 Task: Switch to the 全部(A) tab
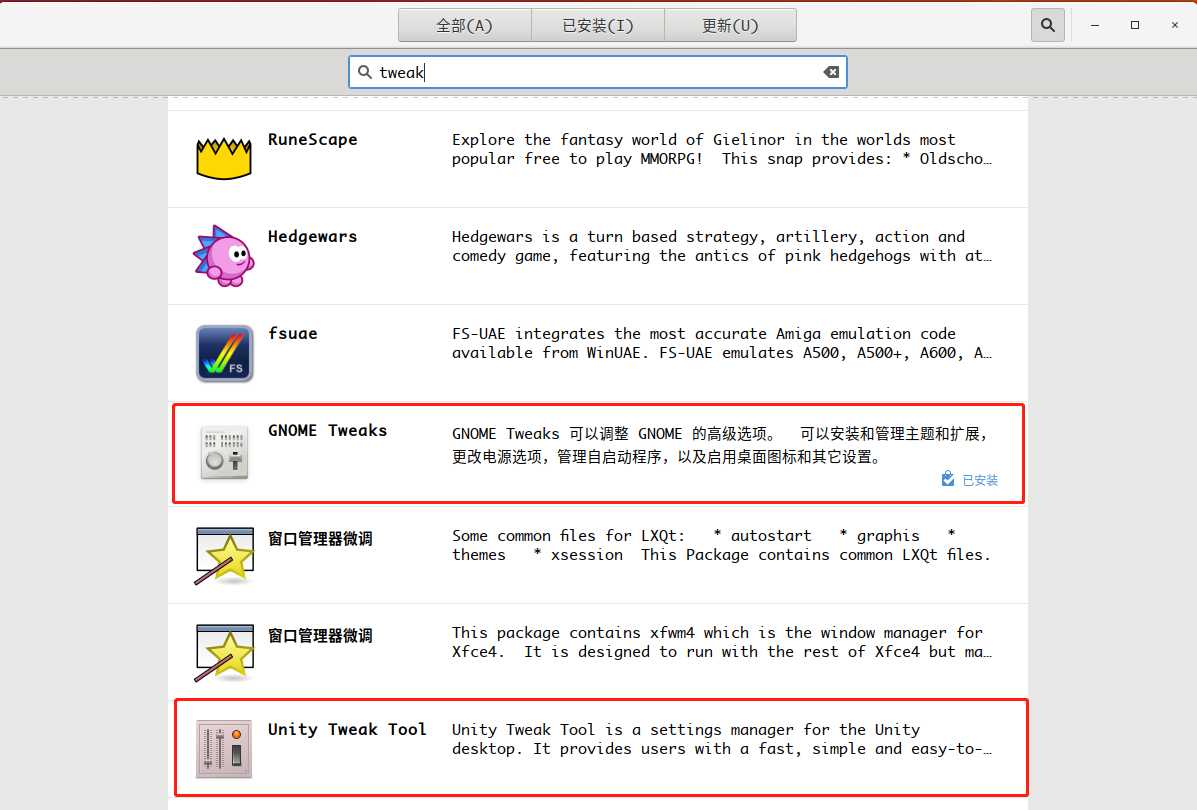tap(464, 25)
